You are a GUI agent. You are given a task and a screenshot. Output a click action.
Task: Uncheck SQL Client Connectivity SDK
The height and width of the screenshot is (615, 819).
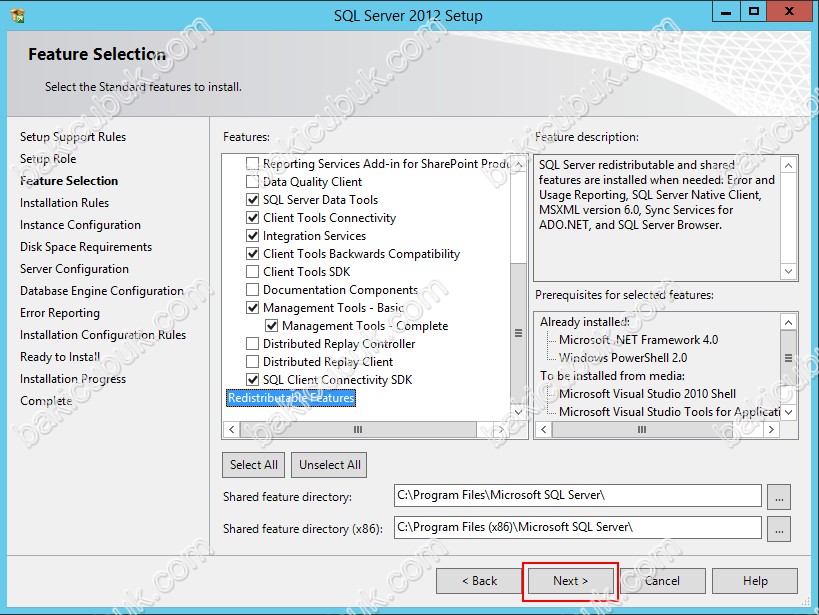point(252,380)
